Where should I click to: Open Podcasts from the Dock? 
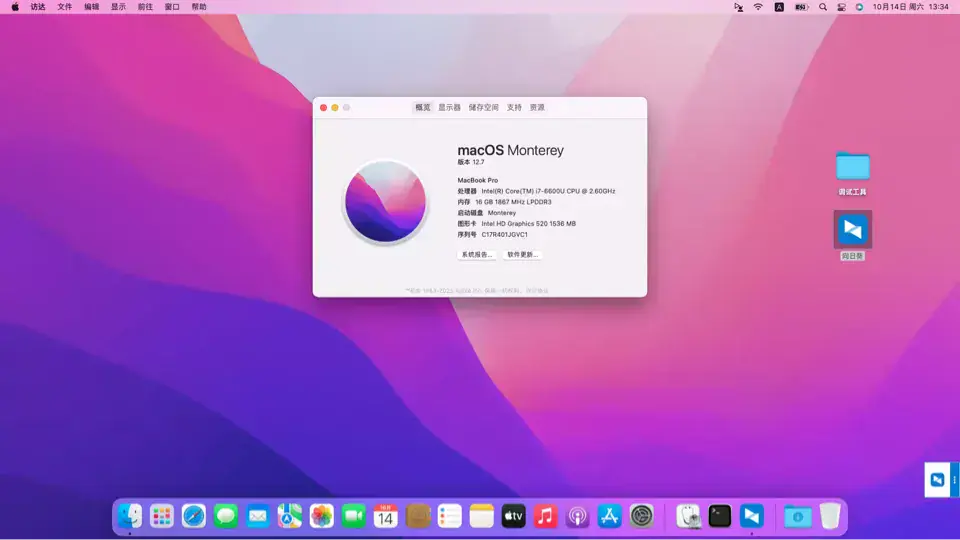(577, 516)
